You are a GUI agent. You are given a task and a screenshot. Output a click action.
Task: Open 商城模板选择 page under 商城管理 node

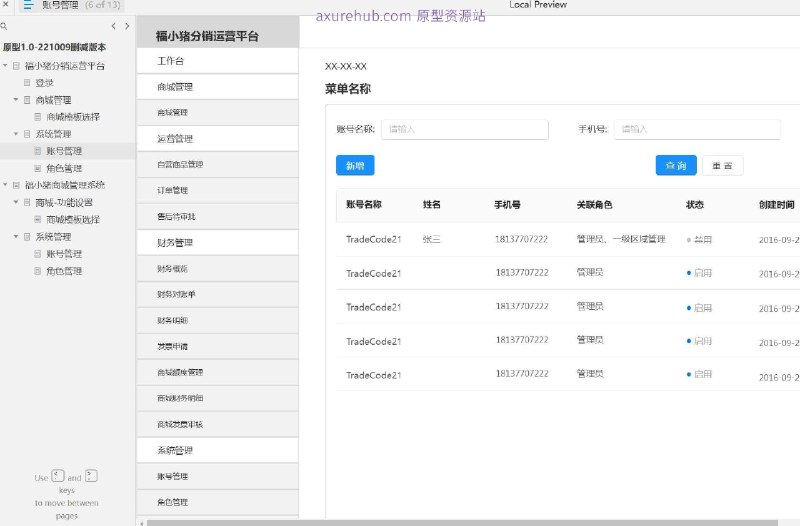click(x=73, y=117)
